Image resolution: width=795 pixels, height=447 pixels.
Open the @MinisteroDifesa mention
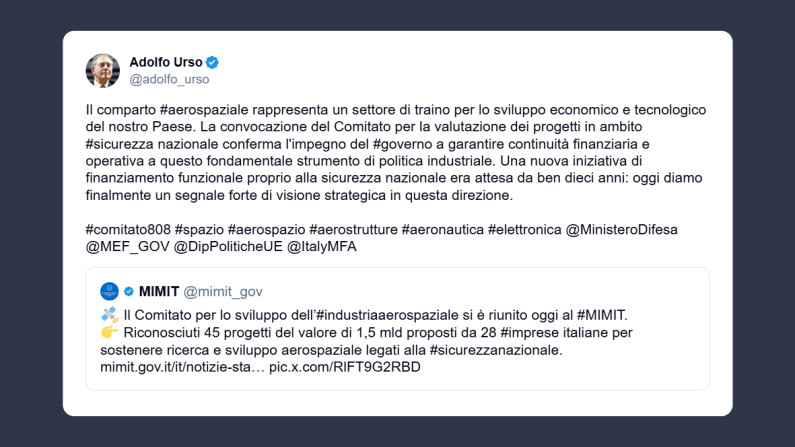pos(622,229)
